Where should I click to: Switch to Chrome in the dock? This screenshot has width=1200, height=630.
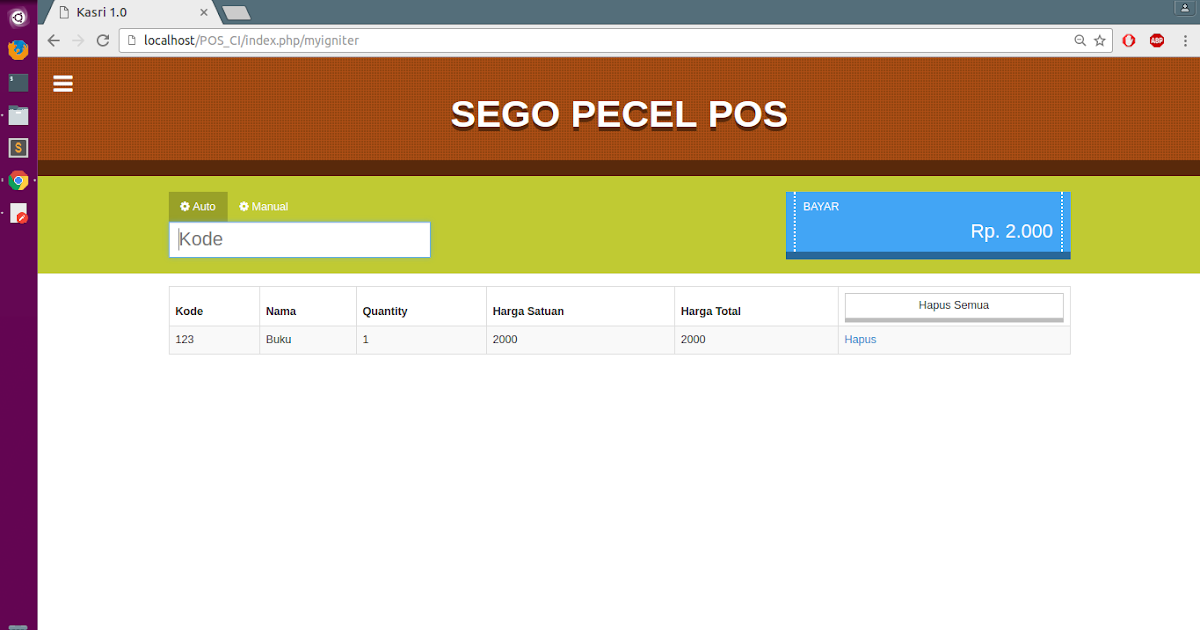click(18, 181)
